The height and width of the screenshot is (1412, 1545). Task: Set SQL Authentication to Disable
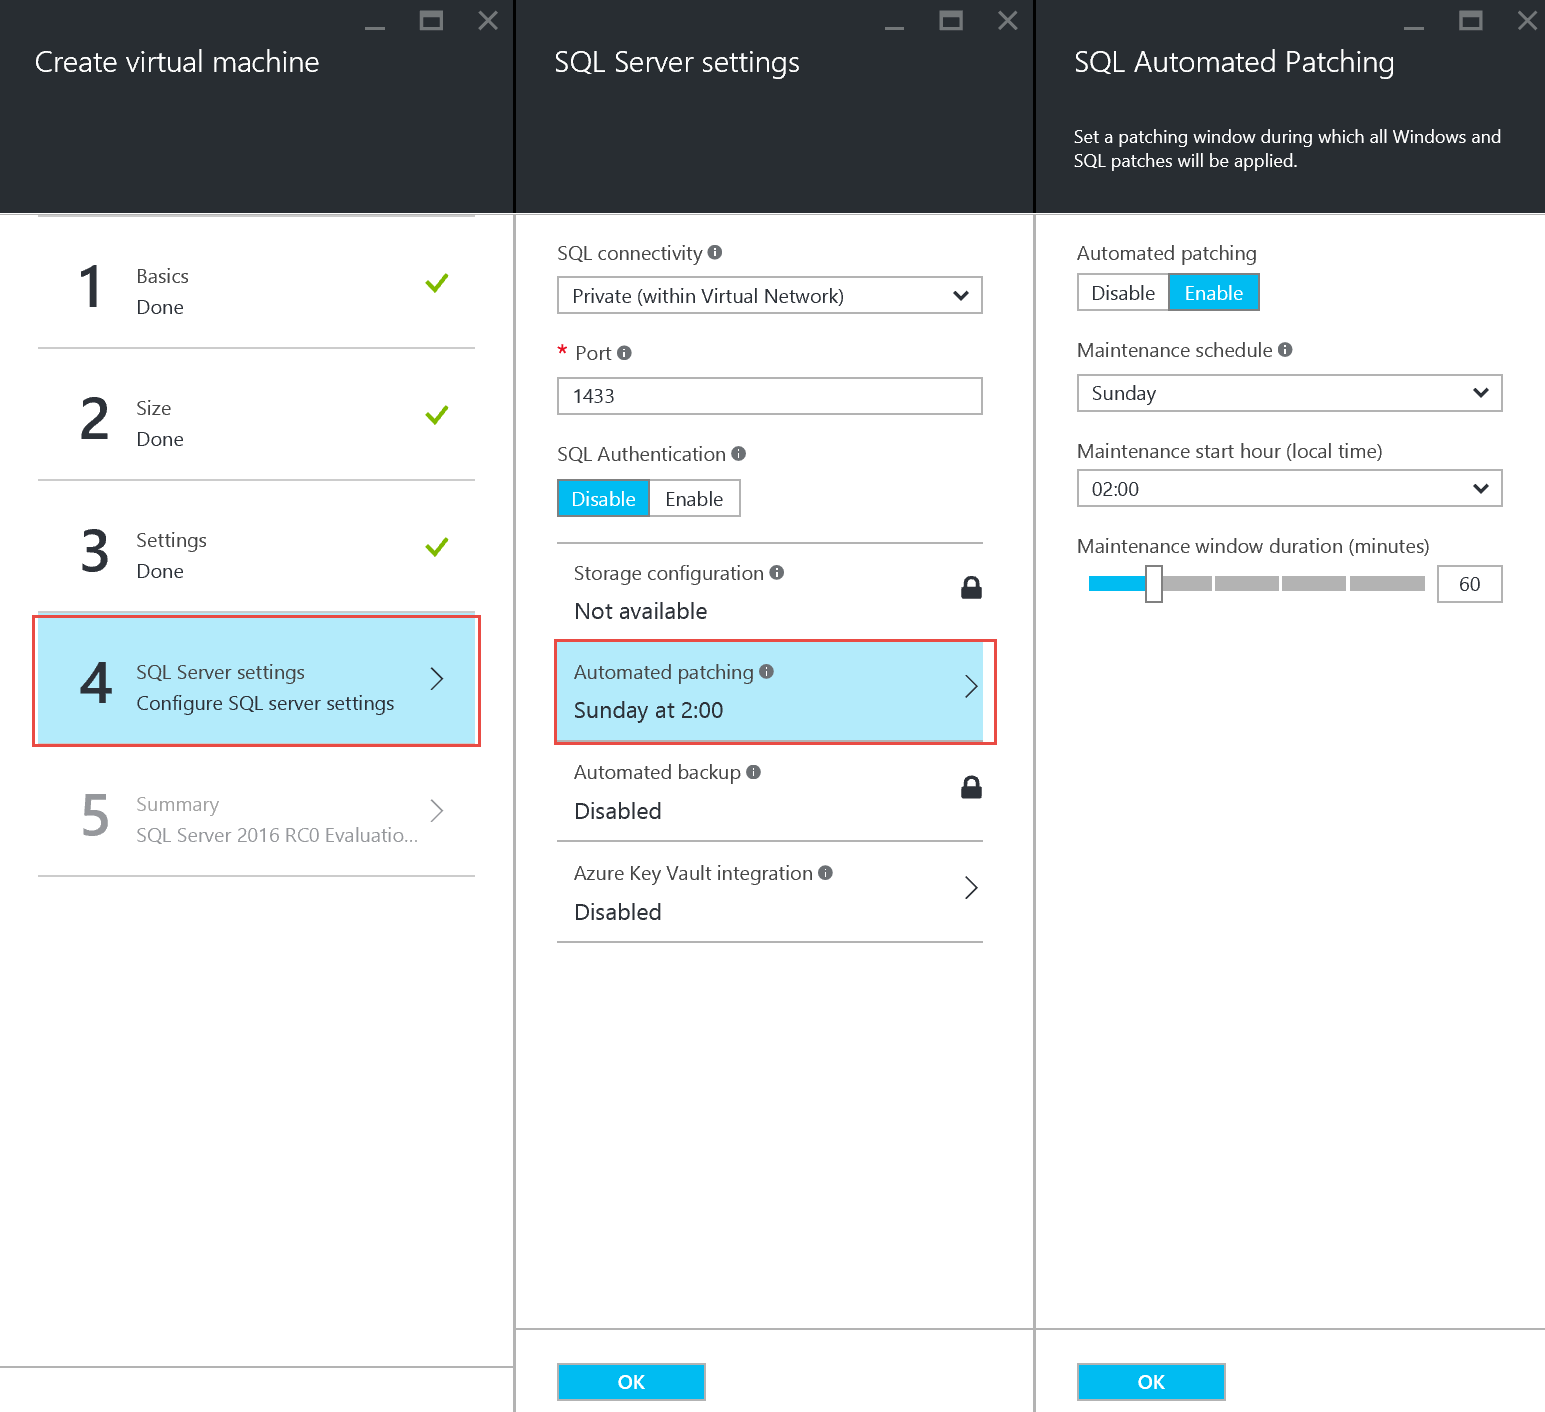coord(603,498)
